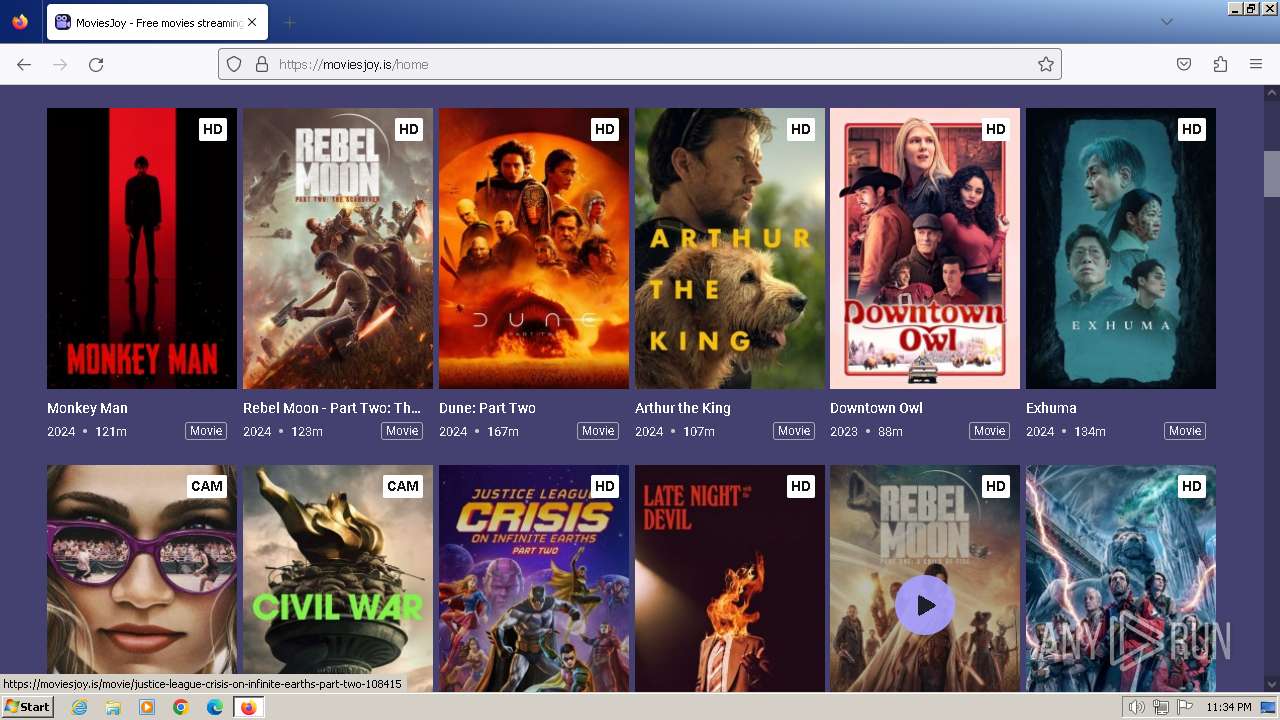Click the Downtown Owl title link
The width and height of the screenshot is (1280, 720).
[x=876, y=408]
